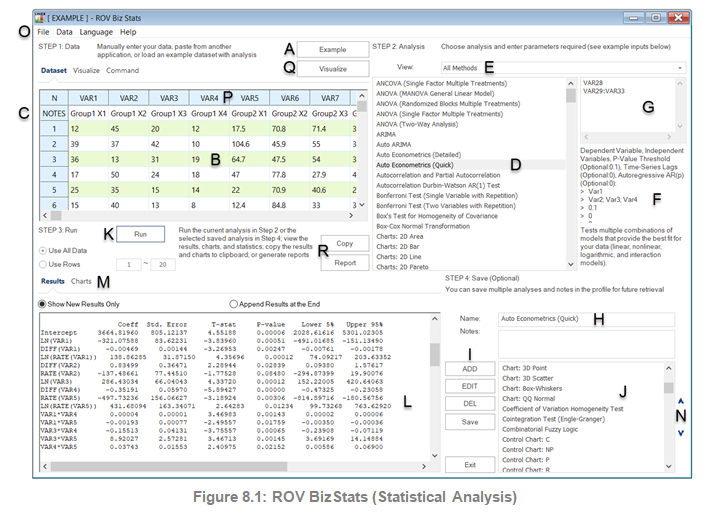This screenshot has width=728, height=513.
Task: Switch to the Visualize tab
Action: [86, 71]
